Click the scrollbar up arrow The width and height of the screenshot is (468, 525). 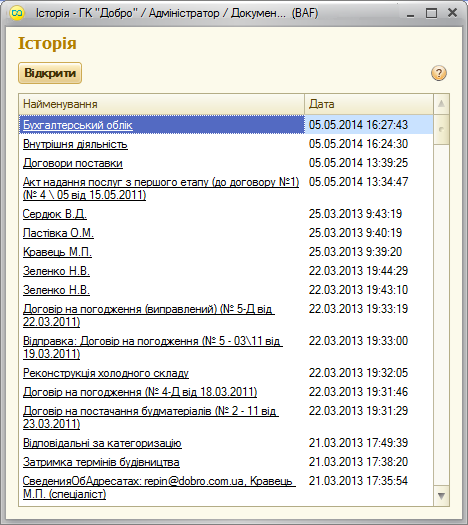point(441,104)
